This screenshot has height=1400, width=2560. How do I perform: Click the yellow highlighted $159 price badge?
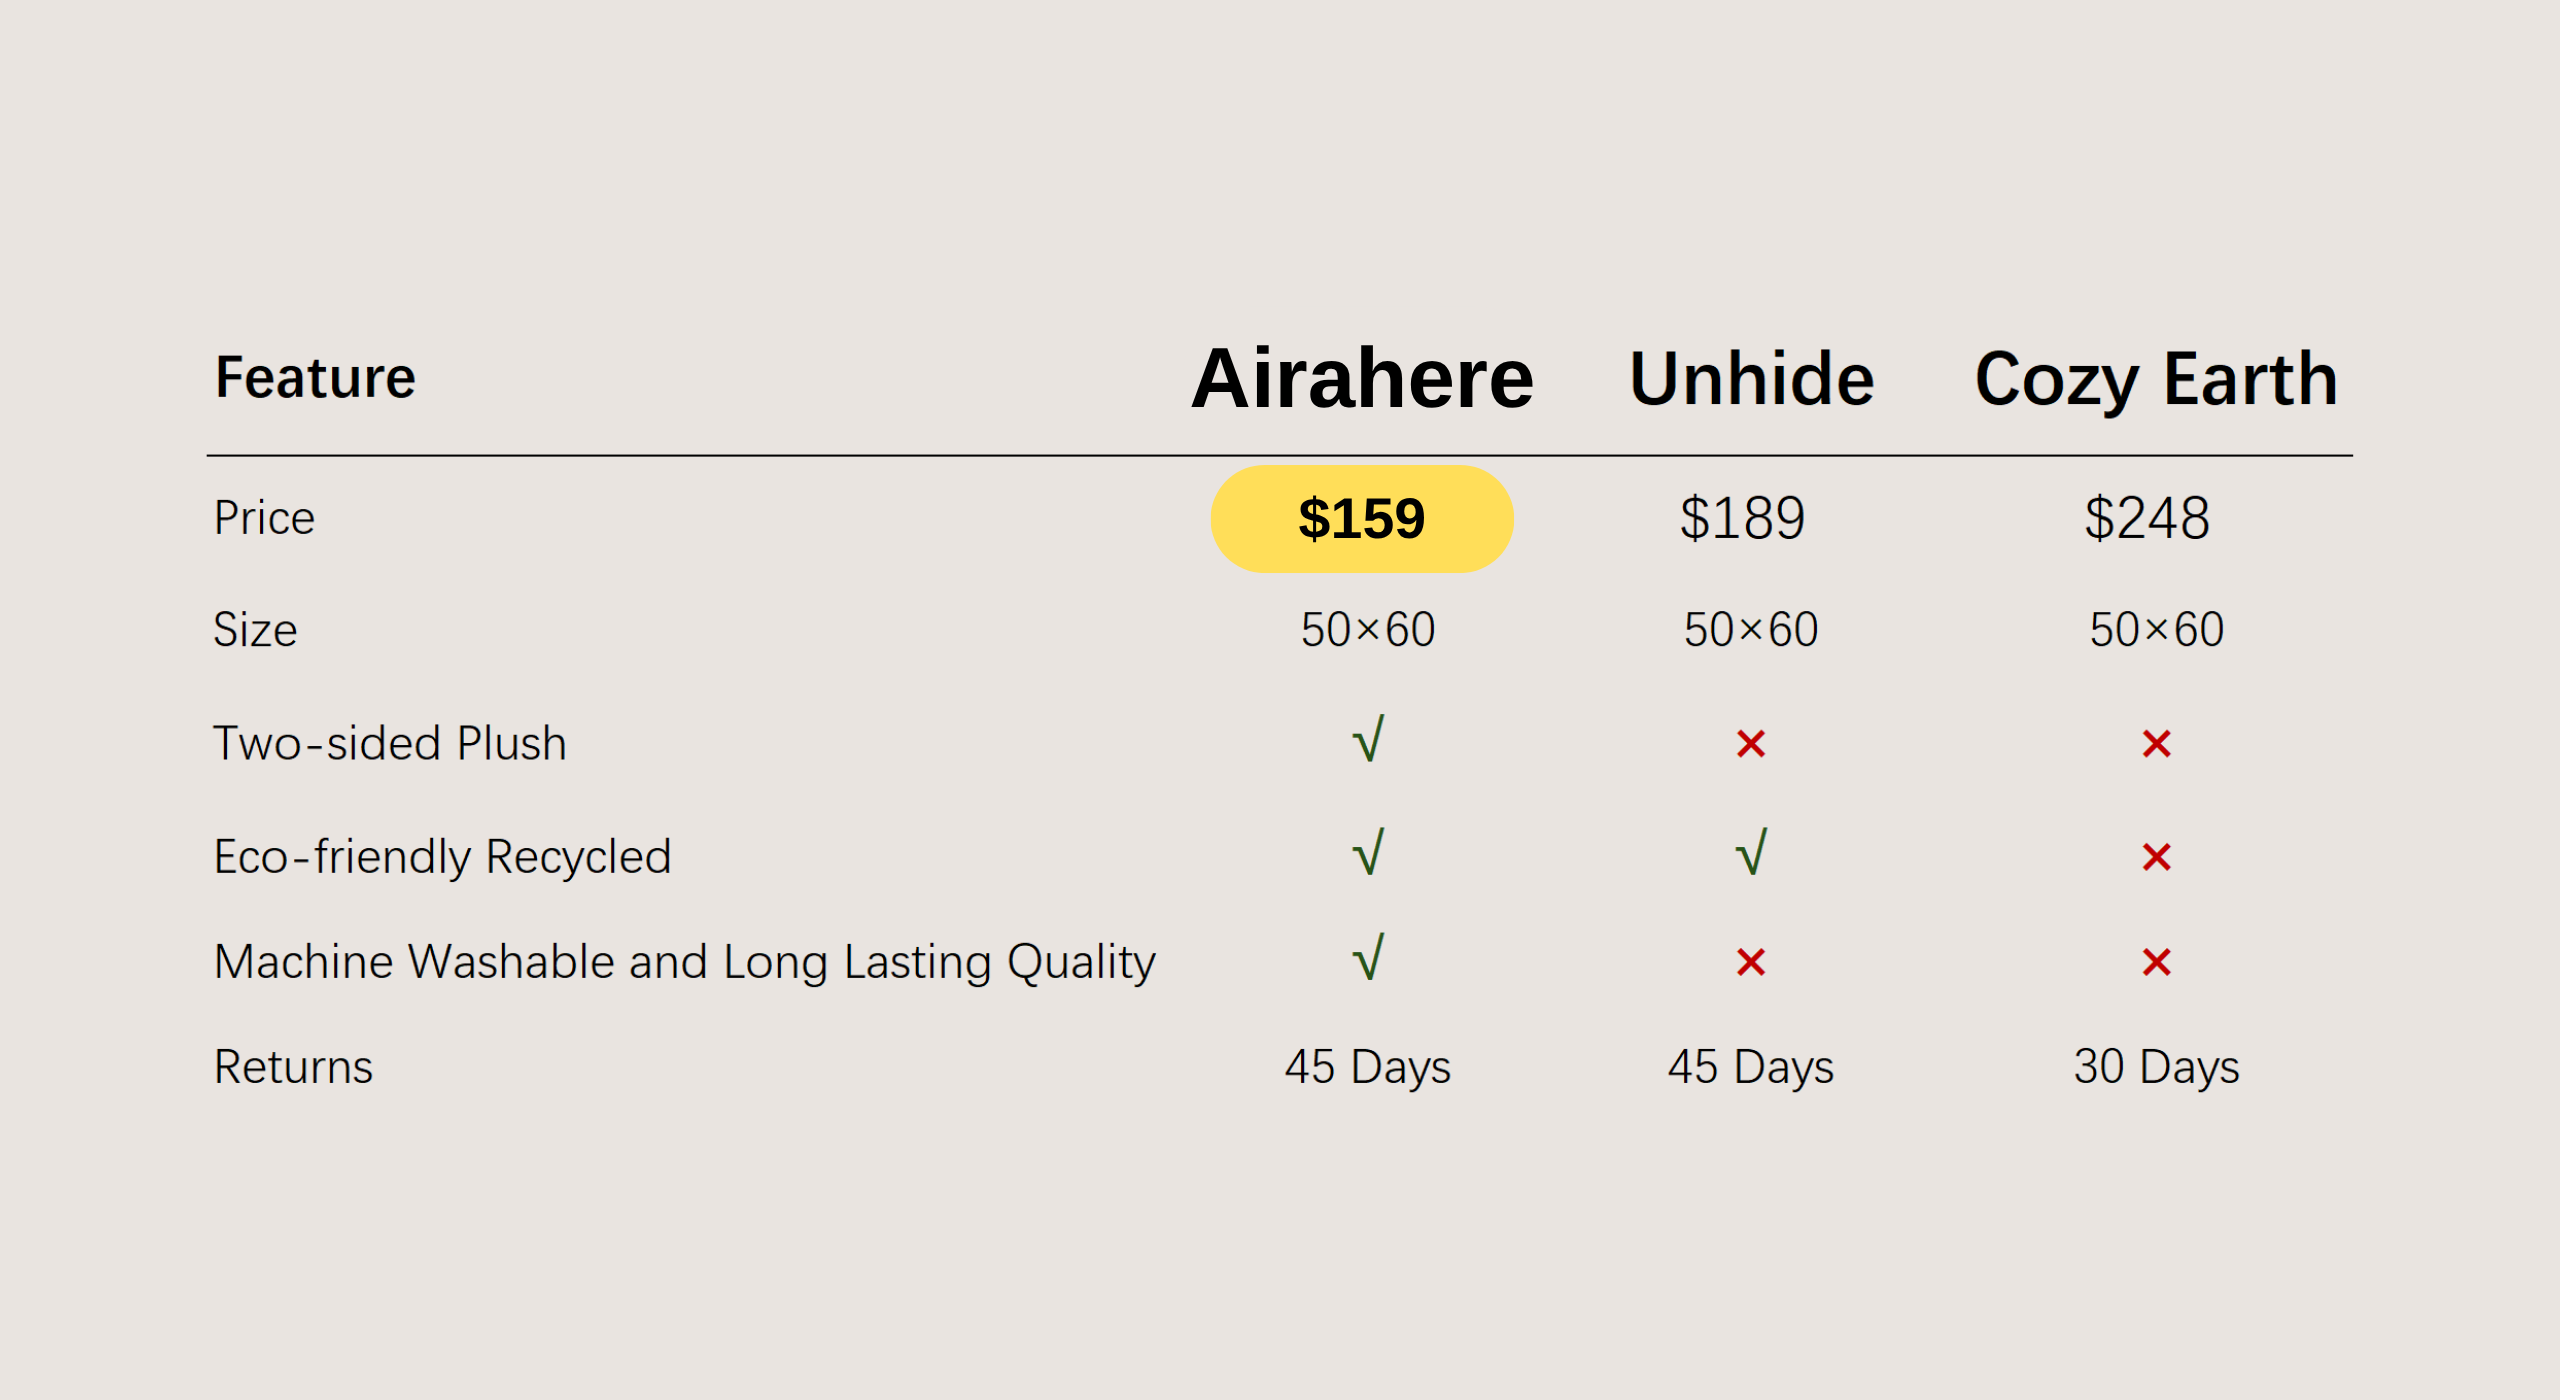click(x=1362, y=519)
